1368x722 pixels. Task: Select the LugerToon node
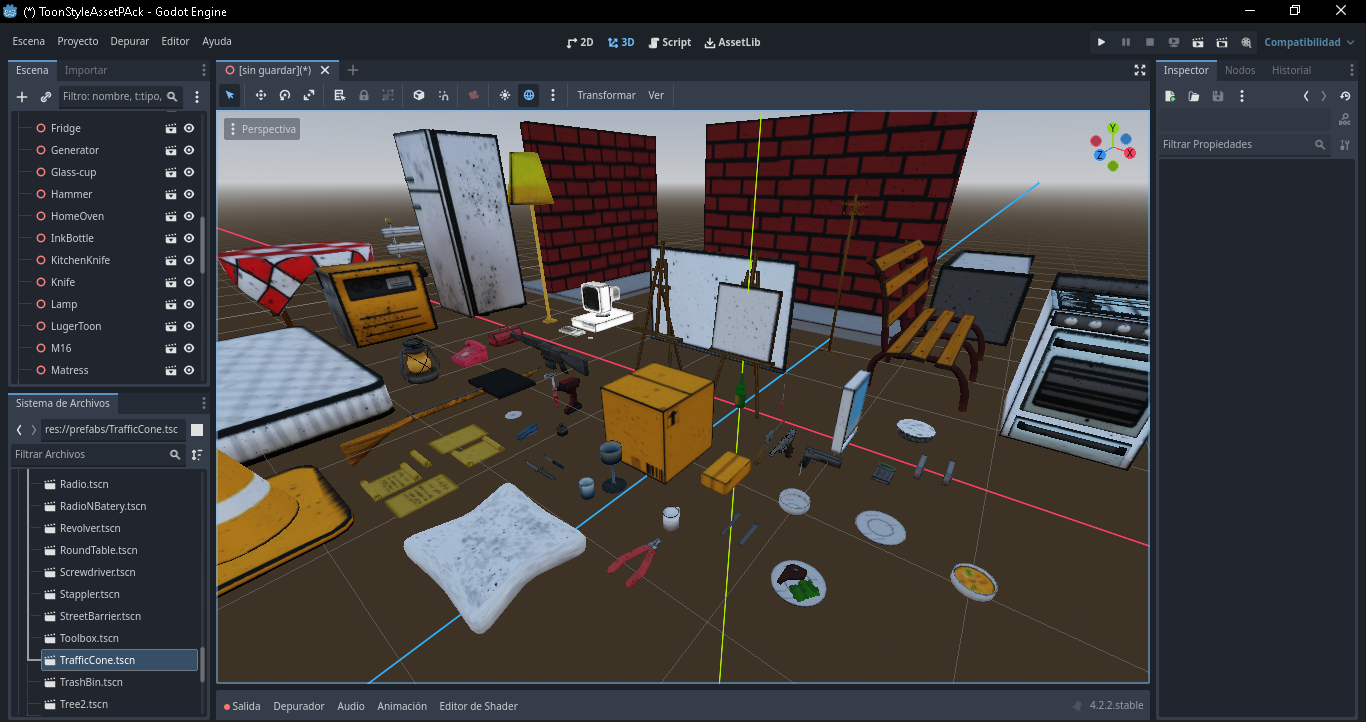(x=76, y=326)
